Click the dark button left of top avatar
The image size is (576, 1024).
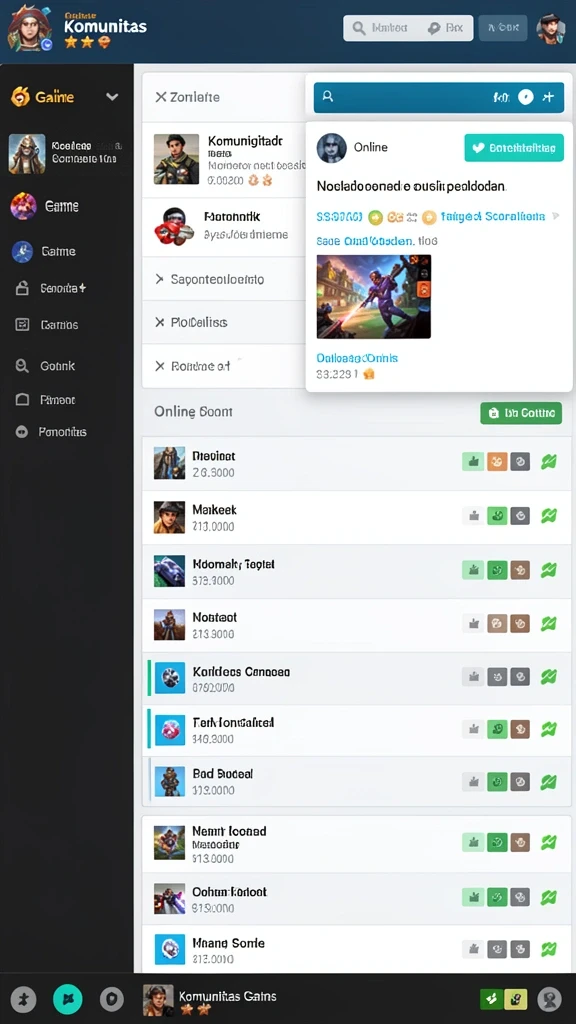(x=503, y=28)
